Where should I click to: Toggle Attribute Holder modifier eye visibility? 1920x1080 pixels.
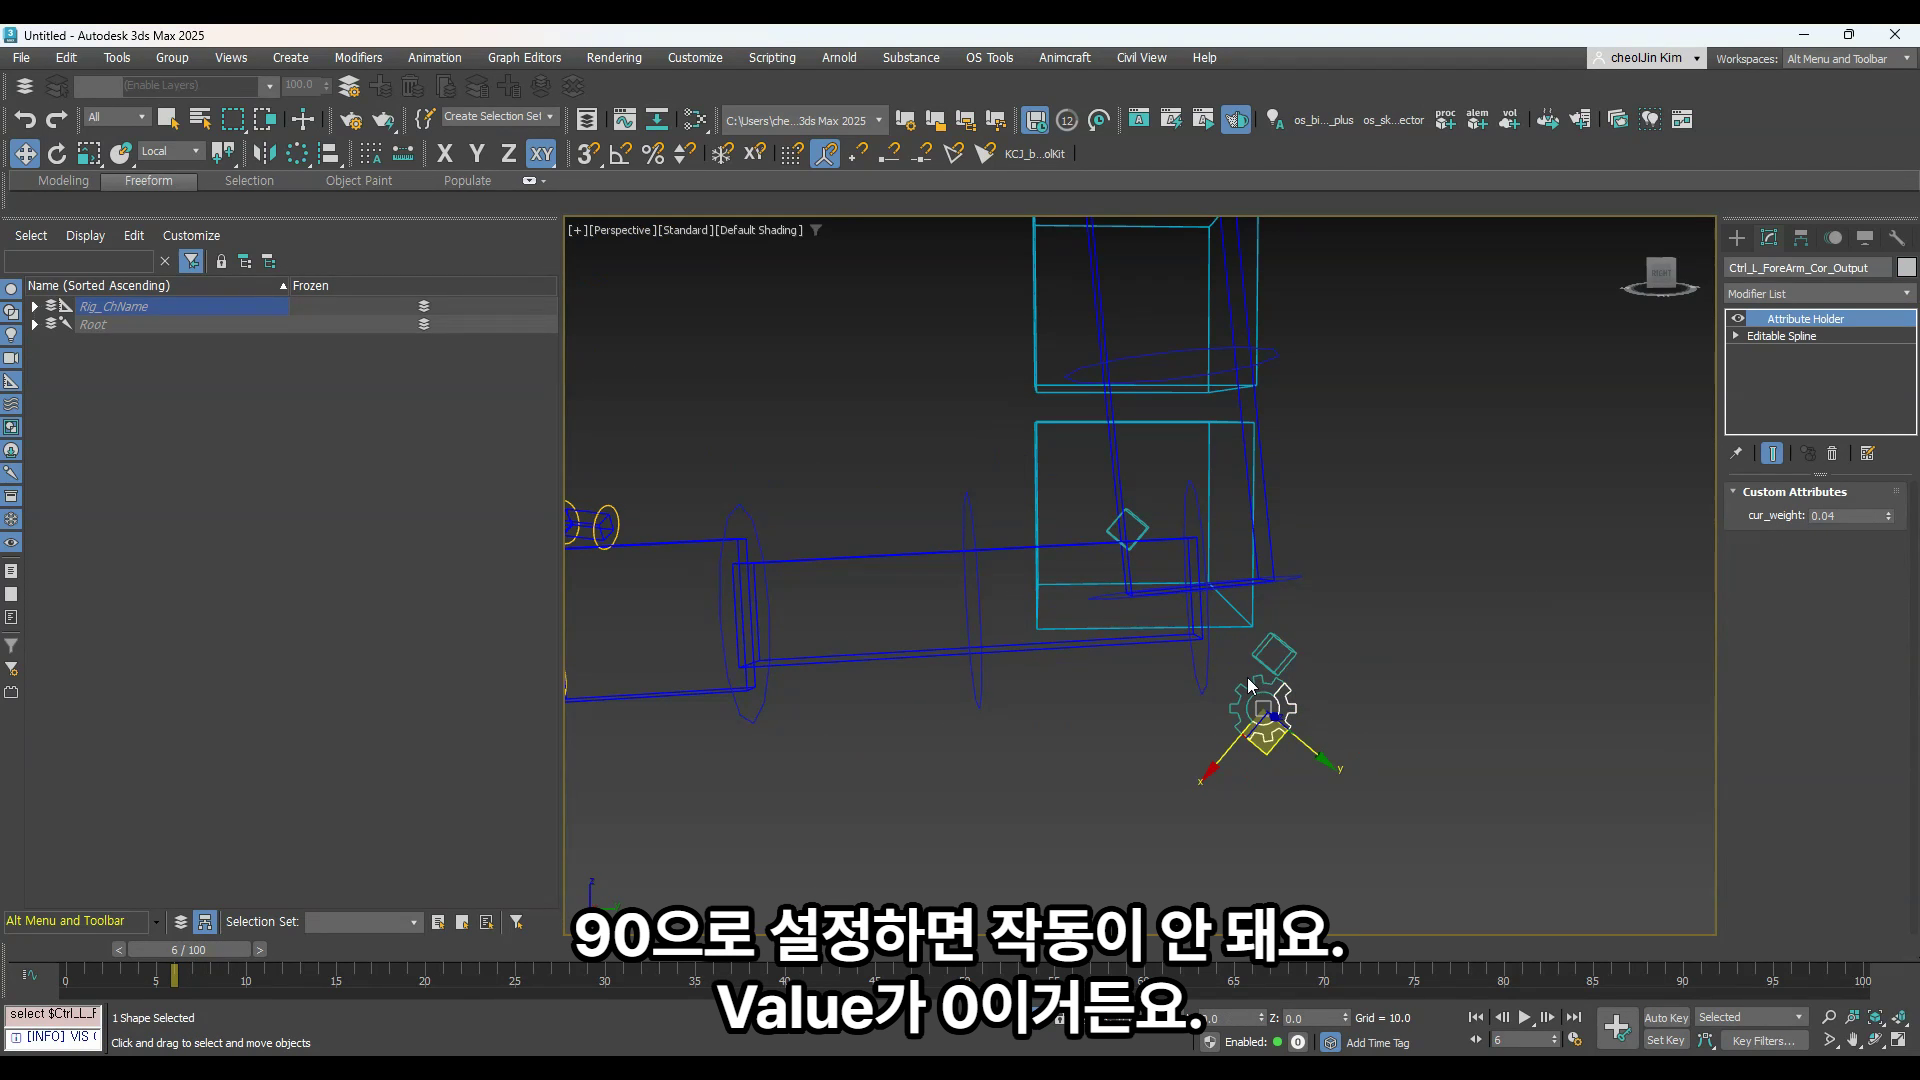tap(1738, 319)
